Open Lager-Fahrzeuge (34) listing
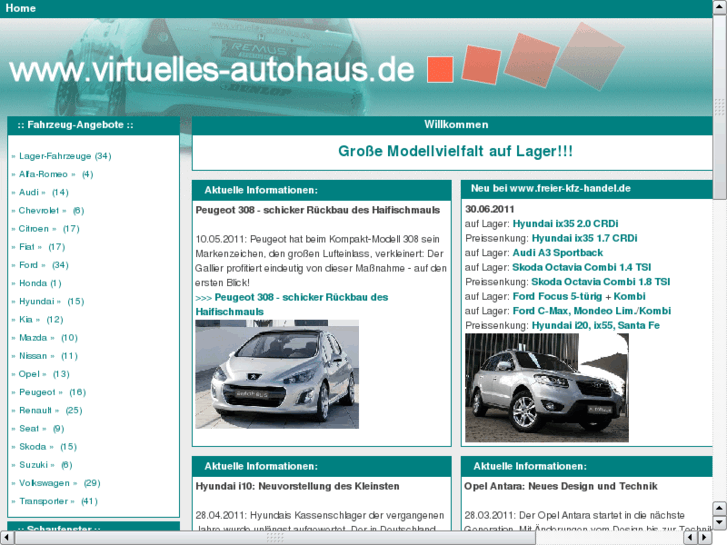This screenshot has width=727, height=545. [x=65, y=156]
